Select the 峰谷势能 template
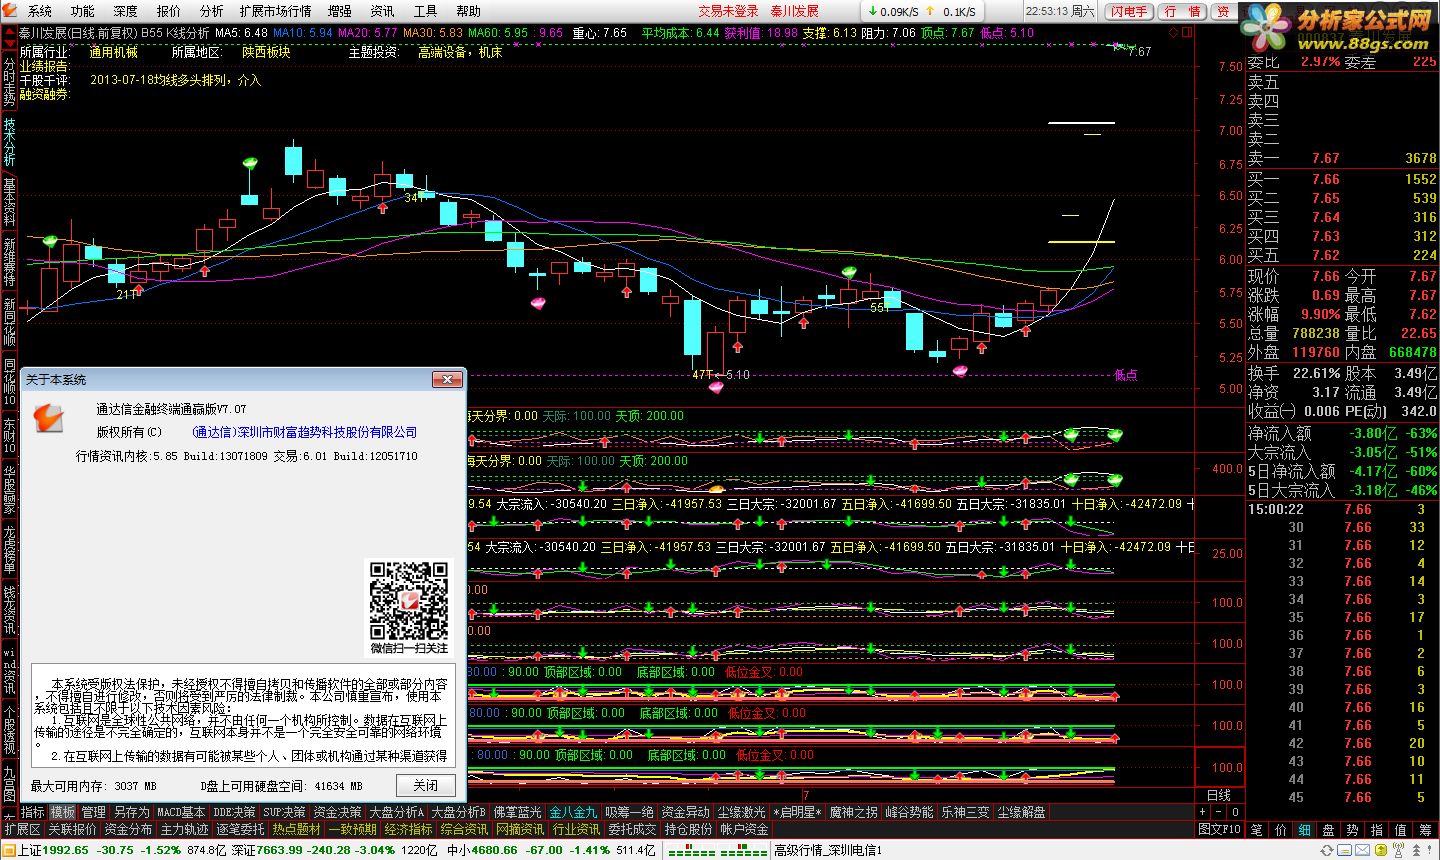Image resolution: width=1440 pixels, height=860 pixels. point(909,812)
